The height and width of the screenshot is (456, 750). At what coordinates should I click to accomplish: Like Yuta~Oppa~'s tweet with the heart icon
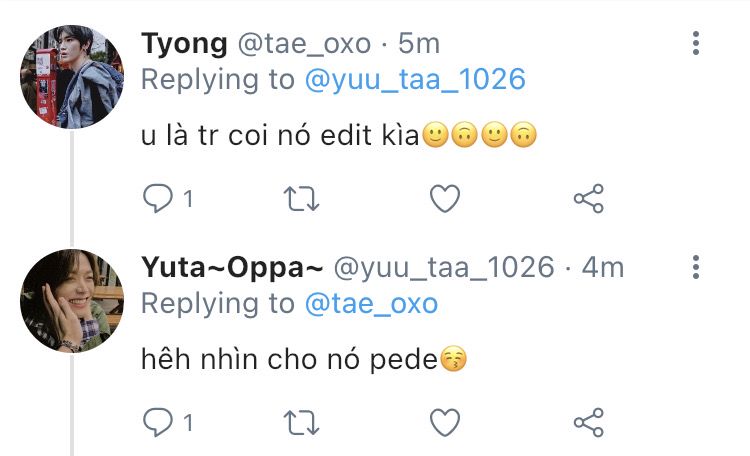click(445, 422)
